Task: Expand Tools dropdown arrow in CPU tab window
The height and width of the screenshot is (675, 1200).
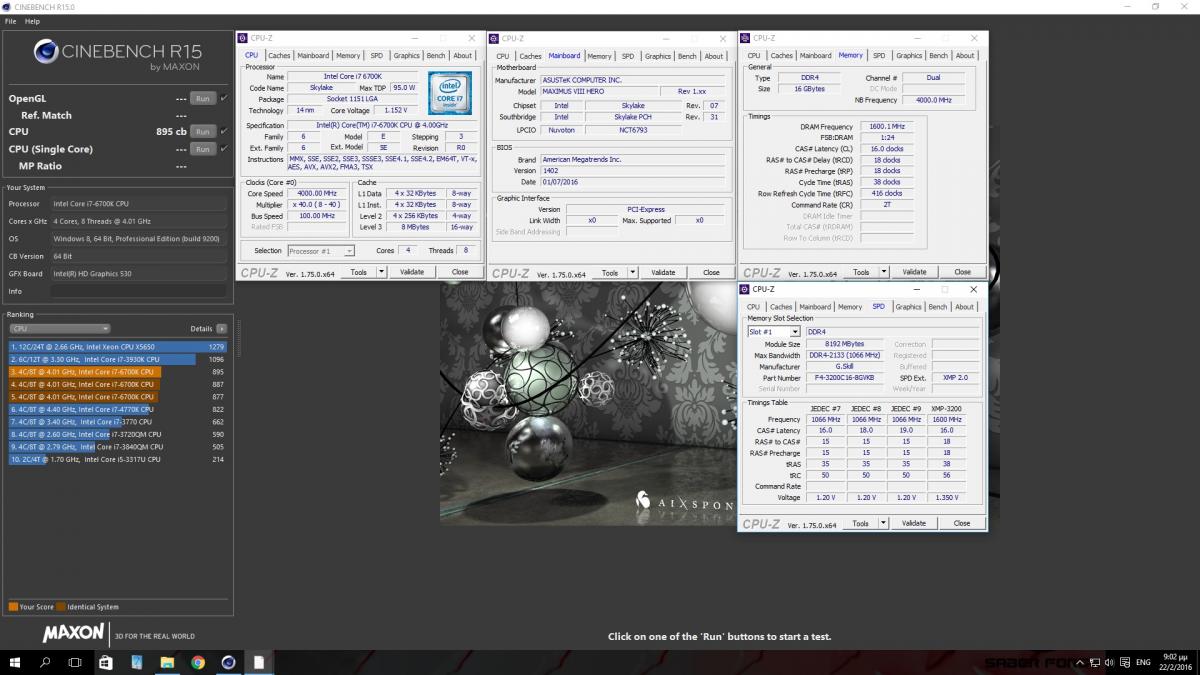Action: (x=379, y=272)
